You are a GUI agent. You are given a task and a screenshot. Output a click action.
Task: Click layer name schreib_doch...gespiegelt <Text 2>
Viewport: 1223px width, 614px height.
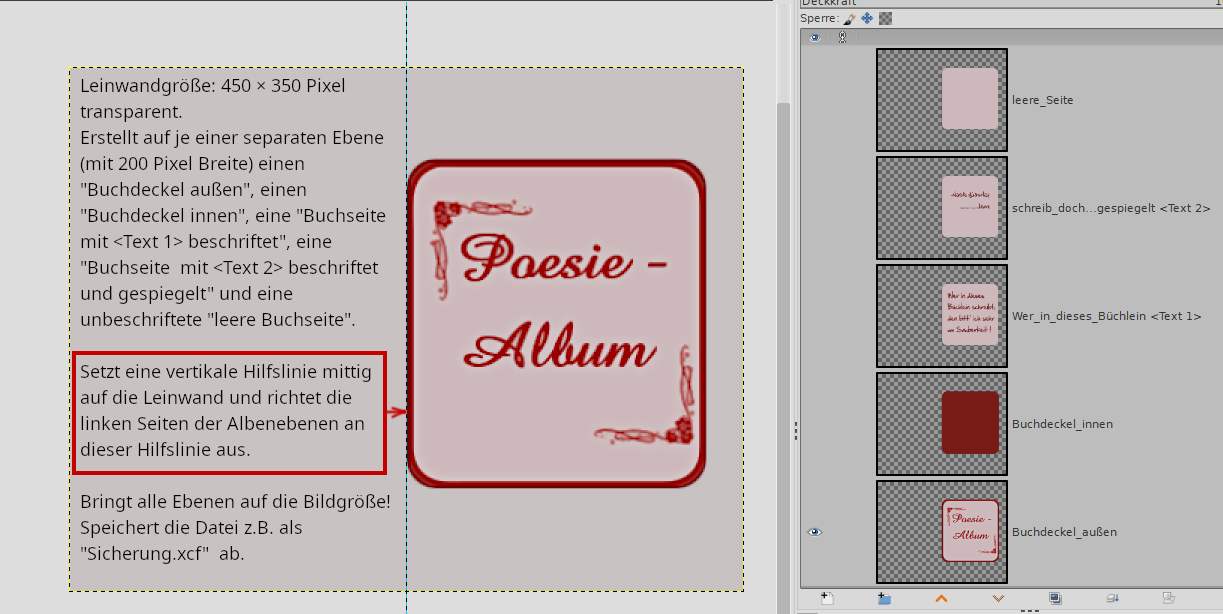pos(1111,208)
